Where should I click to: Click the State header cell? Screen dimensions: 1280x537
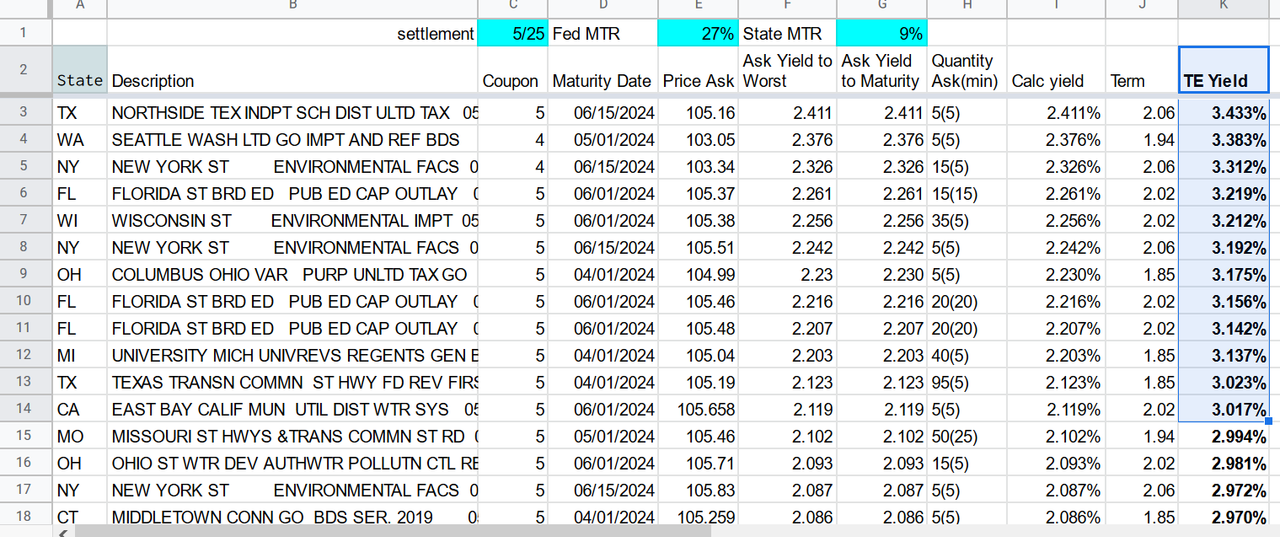79,70
